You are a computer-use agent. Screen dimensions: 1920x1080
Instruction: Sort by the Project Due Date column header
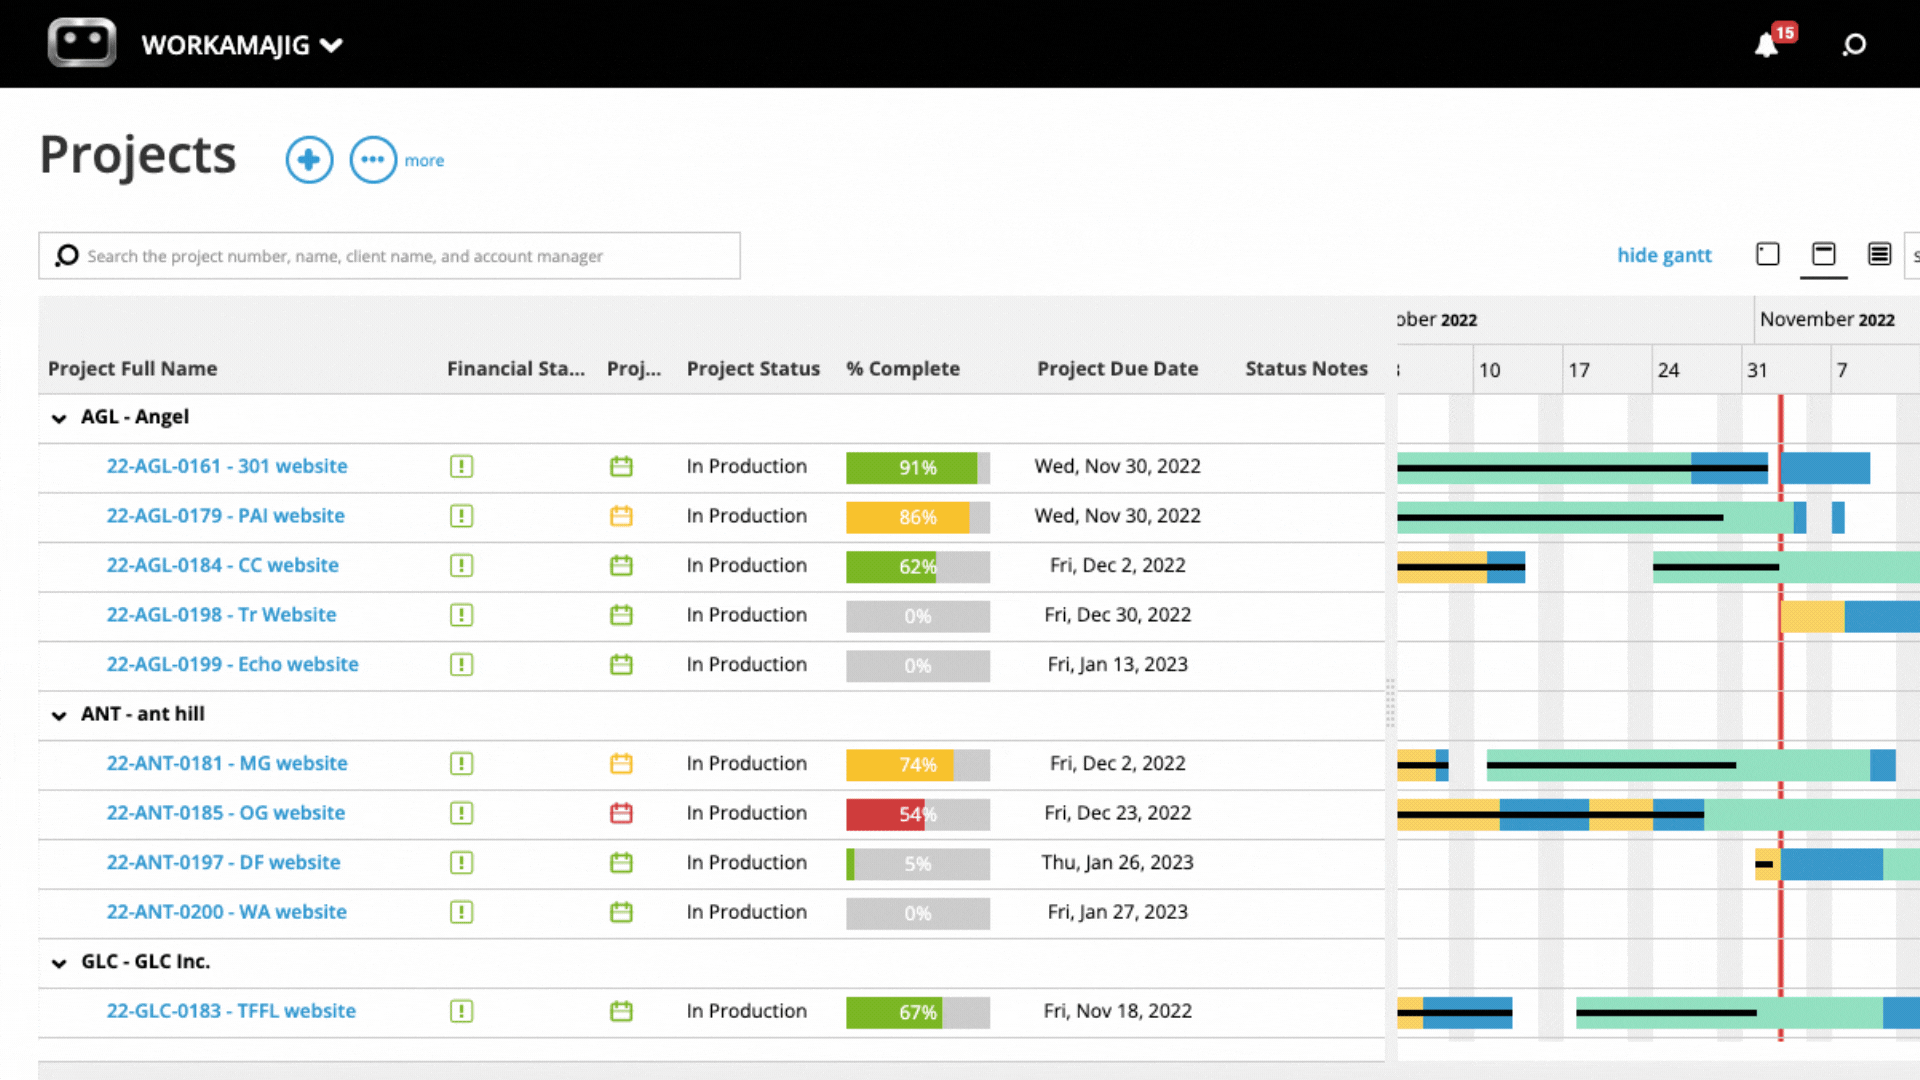[x=1117, y=368]
